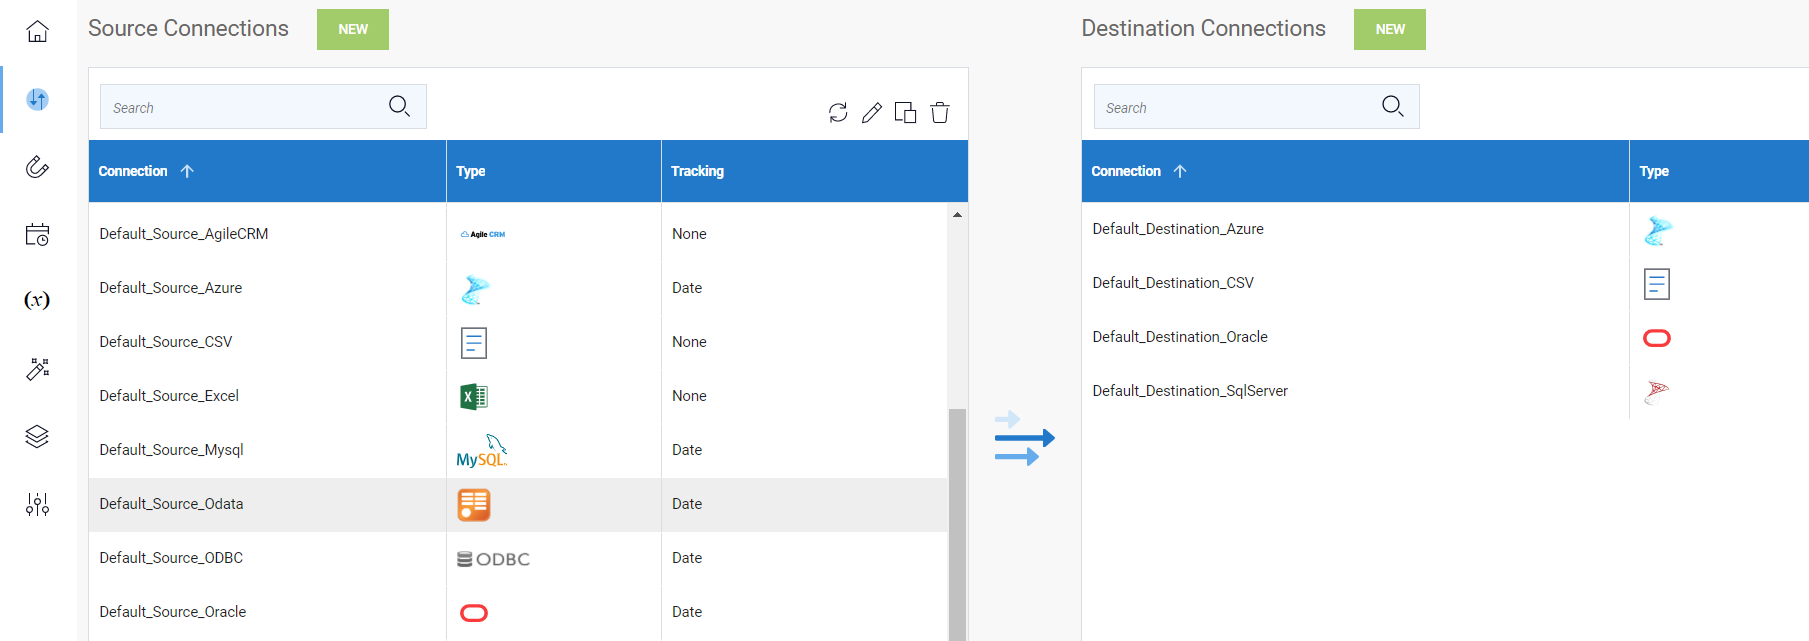1809x641 pixels.
Task: Click the source Tracking column header
Action: point(698,171)
